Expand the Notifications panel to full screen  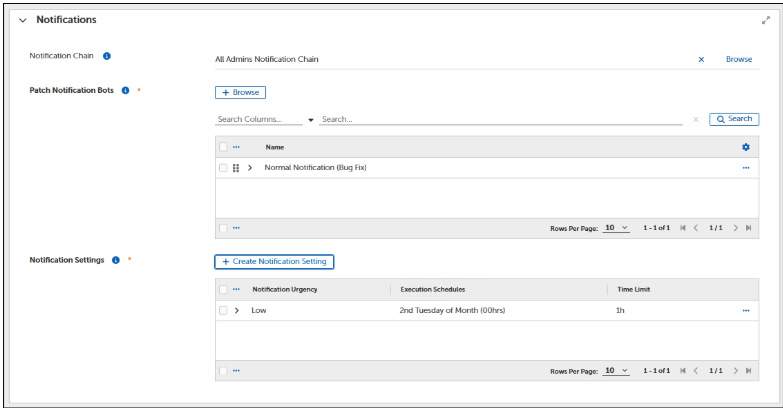[766, 20]
